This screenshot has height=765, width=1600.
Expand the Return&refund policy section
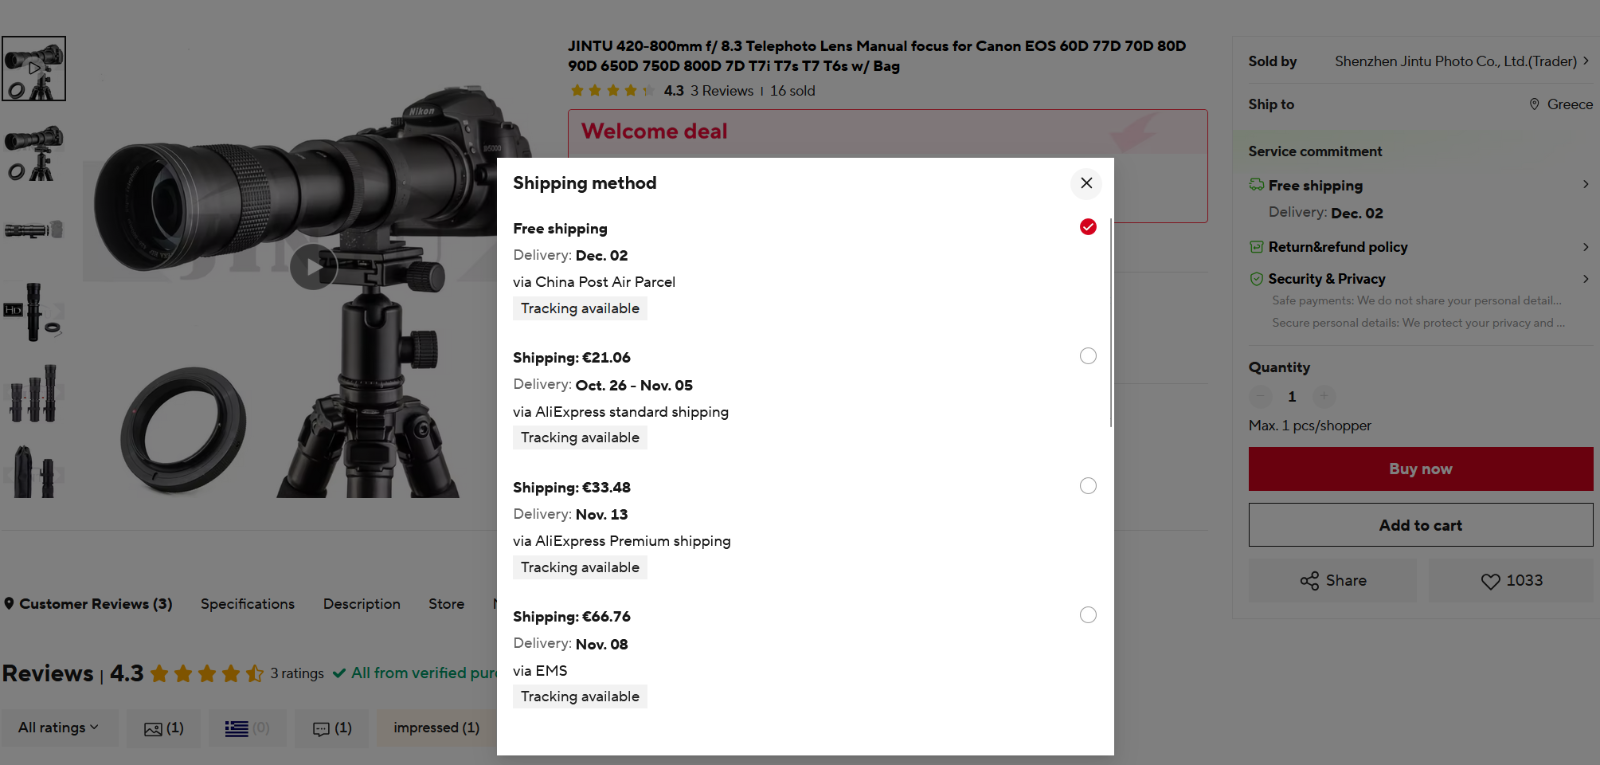tap(1585, 247)
